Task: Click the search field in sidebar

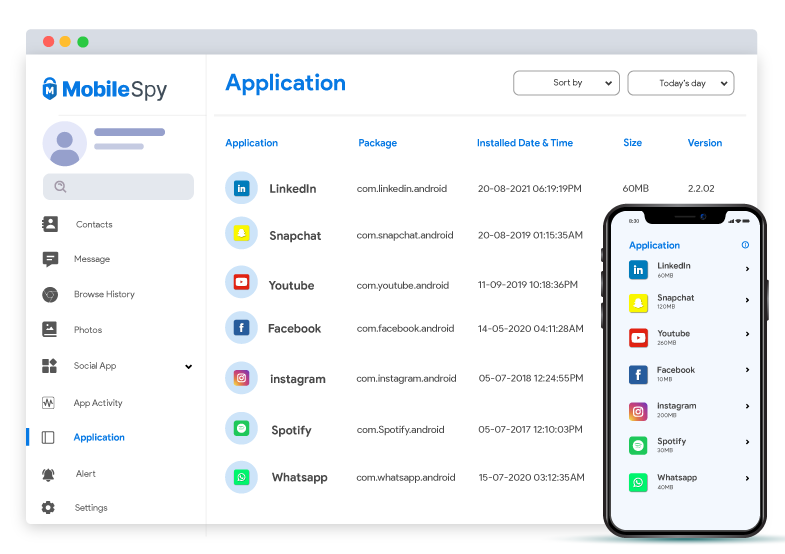Action: [118, 187]
